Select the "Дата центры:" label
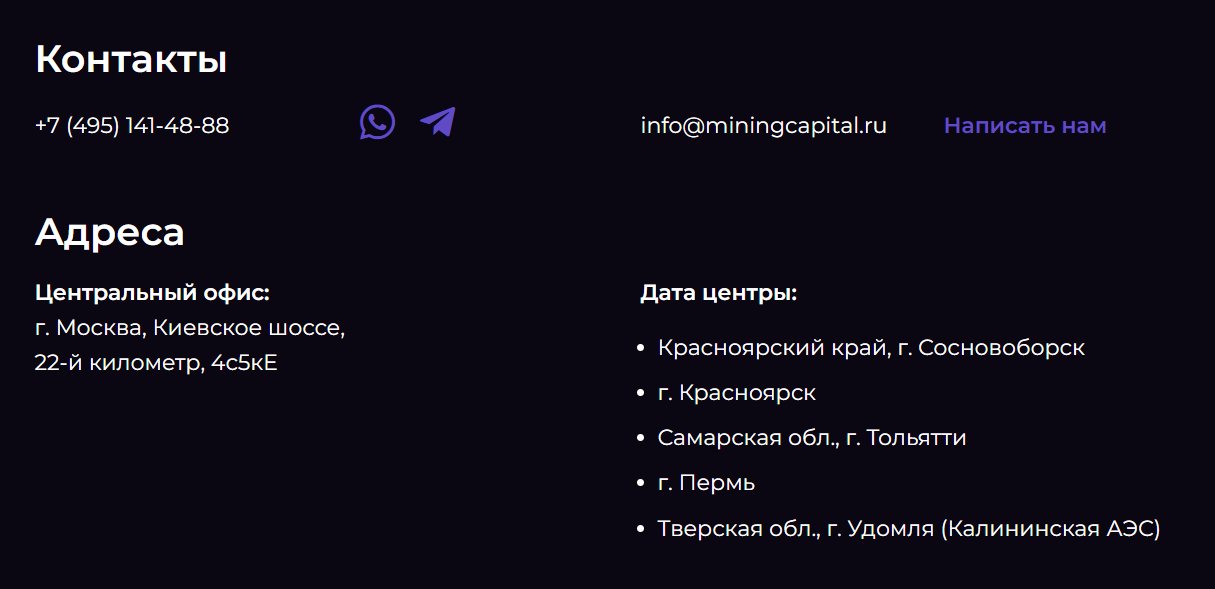The height and width of the screenshot is (589, 1215). point(719,294)
